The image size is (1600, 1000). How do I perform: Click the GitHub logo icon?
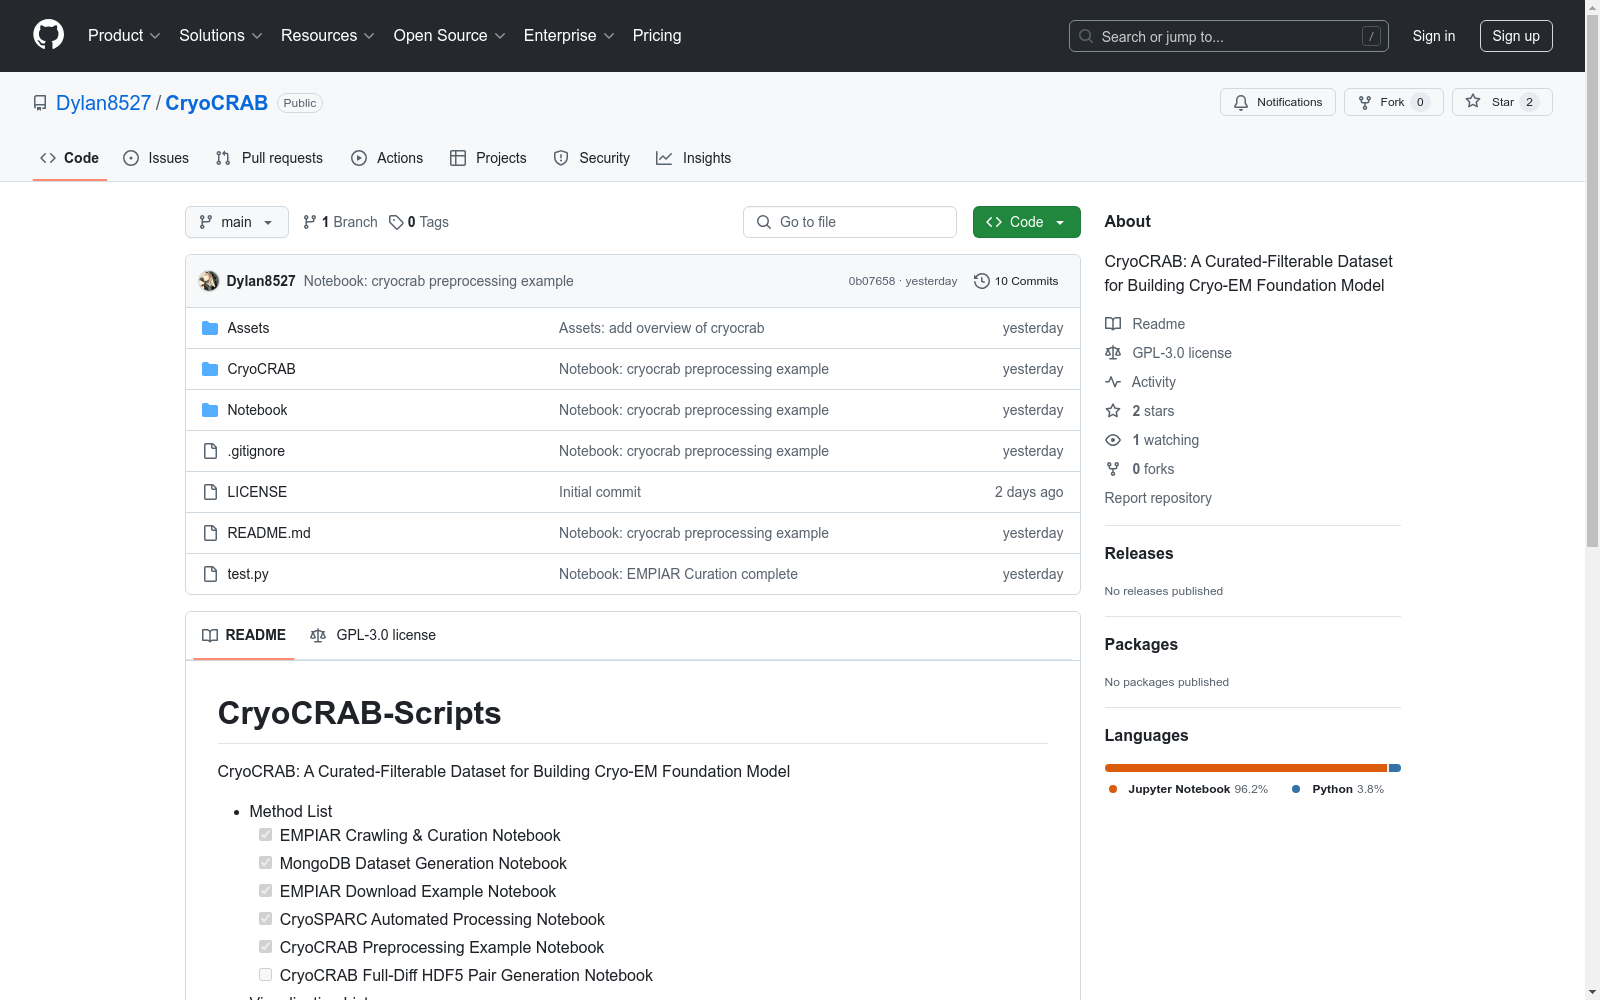coord(48,35)
